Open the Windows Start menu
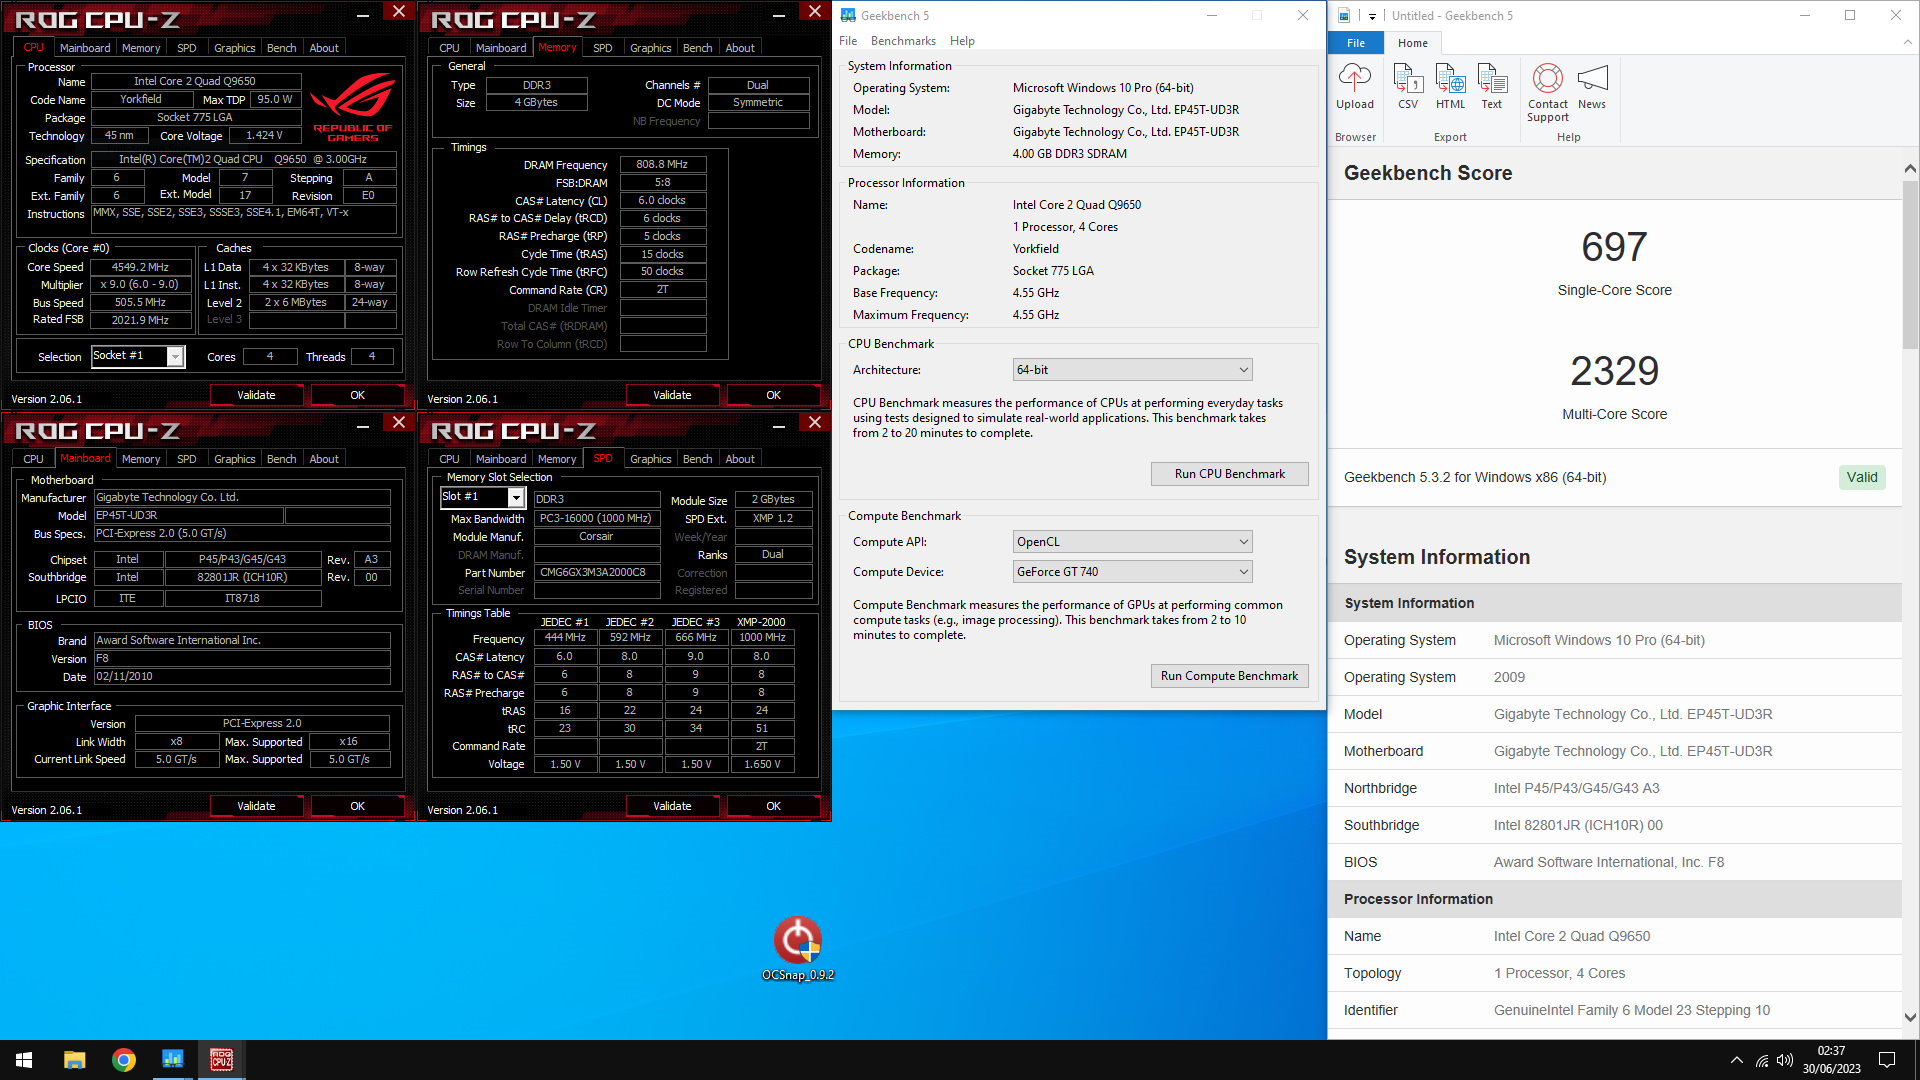1920x1080 pixels. [x=24, y=1060]
